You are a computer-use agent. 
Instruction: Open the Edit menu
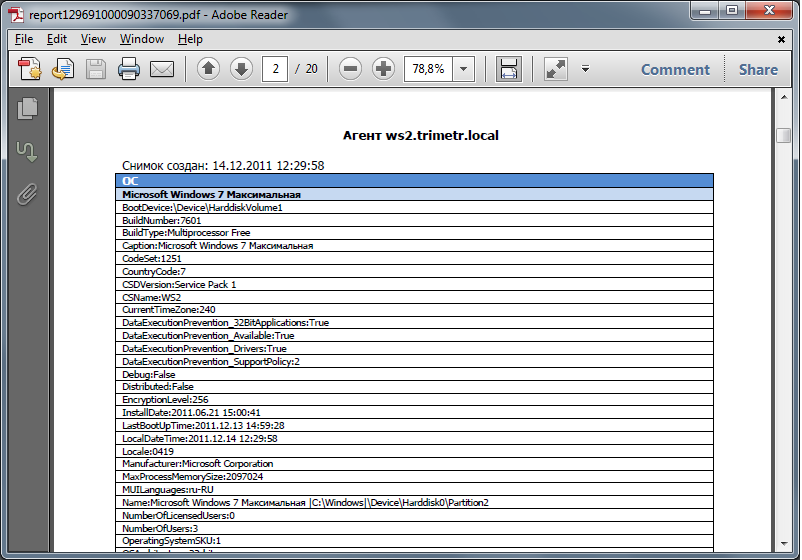tap(57, 39)
